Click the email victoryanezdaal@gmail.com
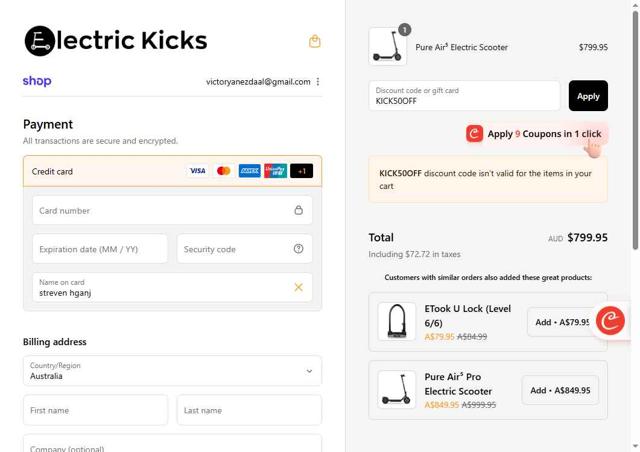The height and width of the screenshot is (452, 640). pyautogui.click(x=258, y=82)
